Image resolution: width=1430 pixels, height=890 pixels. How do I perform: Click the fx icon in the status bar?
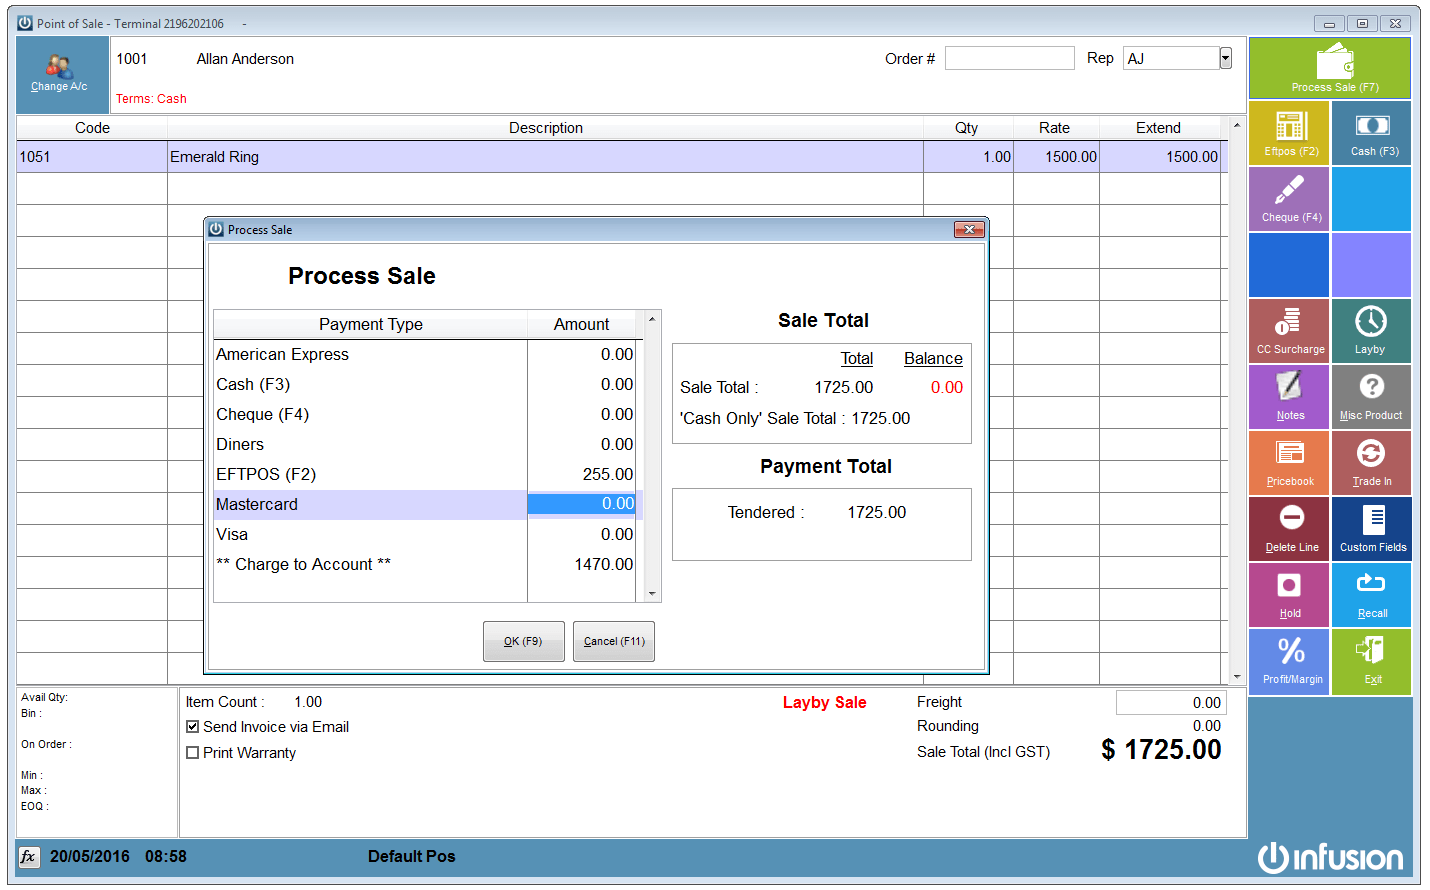click(29, 856)
